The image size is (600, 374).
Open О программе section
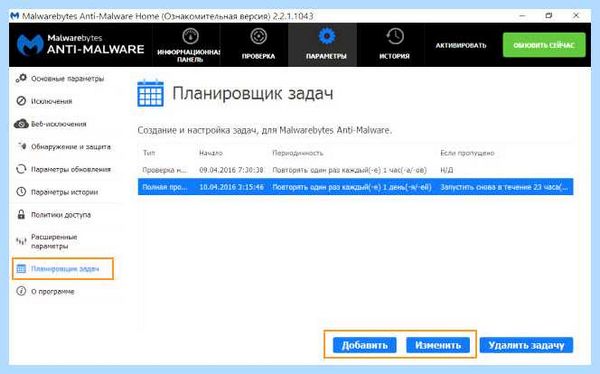[x=52, y=291]
